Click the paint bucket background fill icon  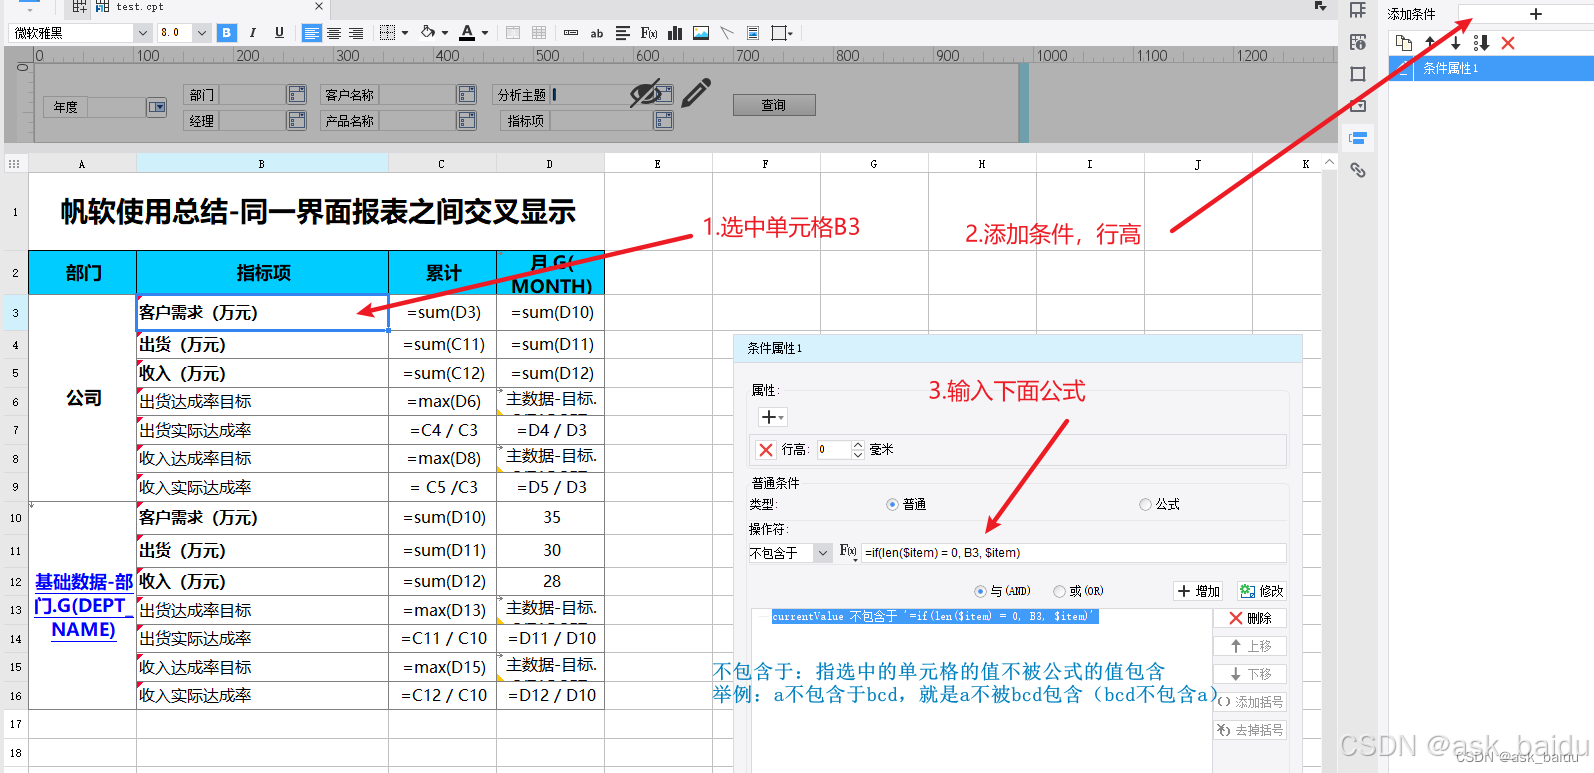(428, 33)
